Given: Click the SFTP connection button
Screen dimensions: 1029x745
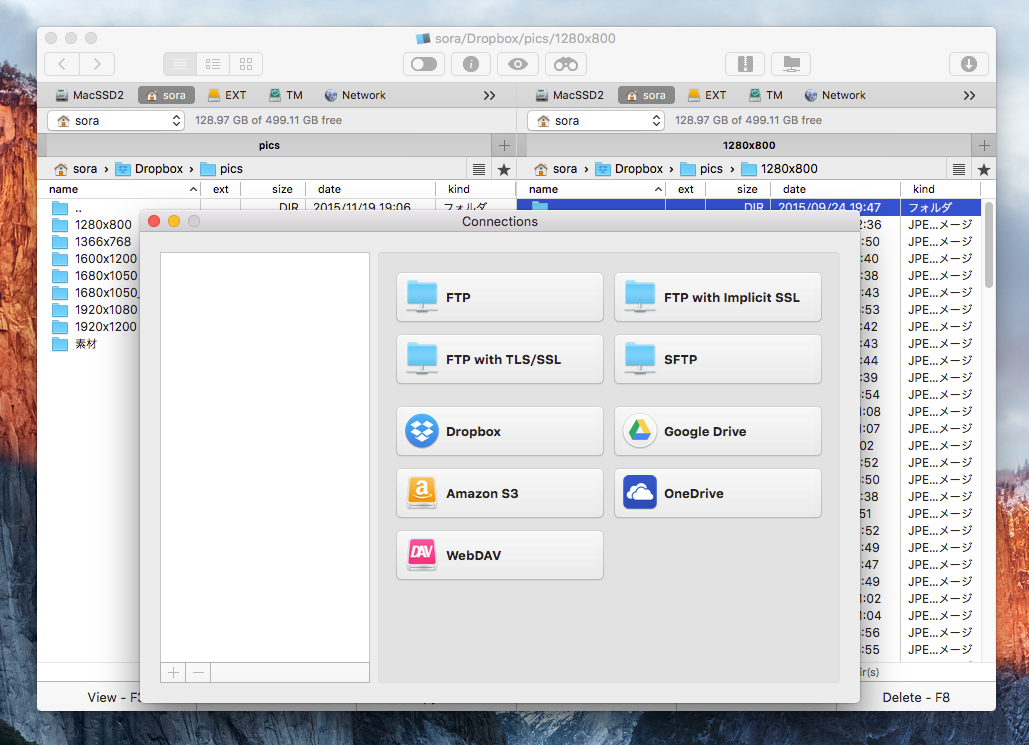Looking at the screenshot, I should coord(717,359).
